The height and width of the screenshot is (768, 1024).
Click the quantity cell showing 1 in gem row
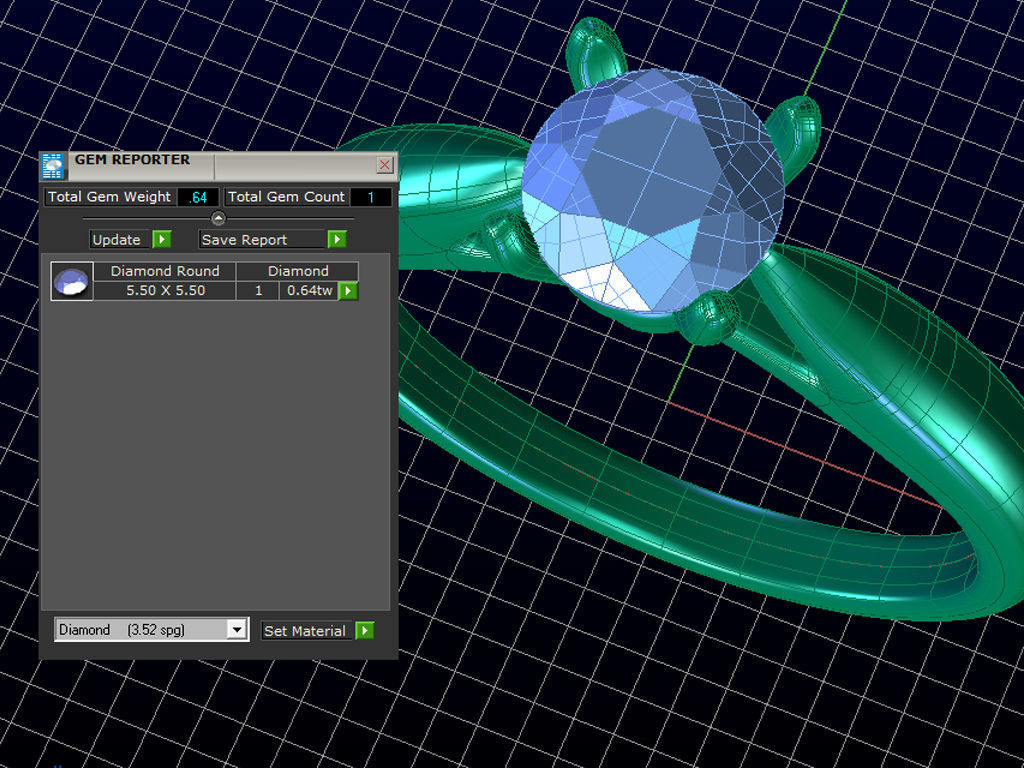pos(258,291)
